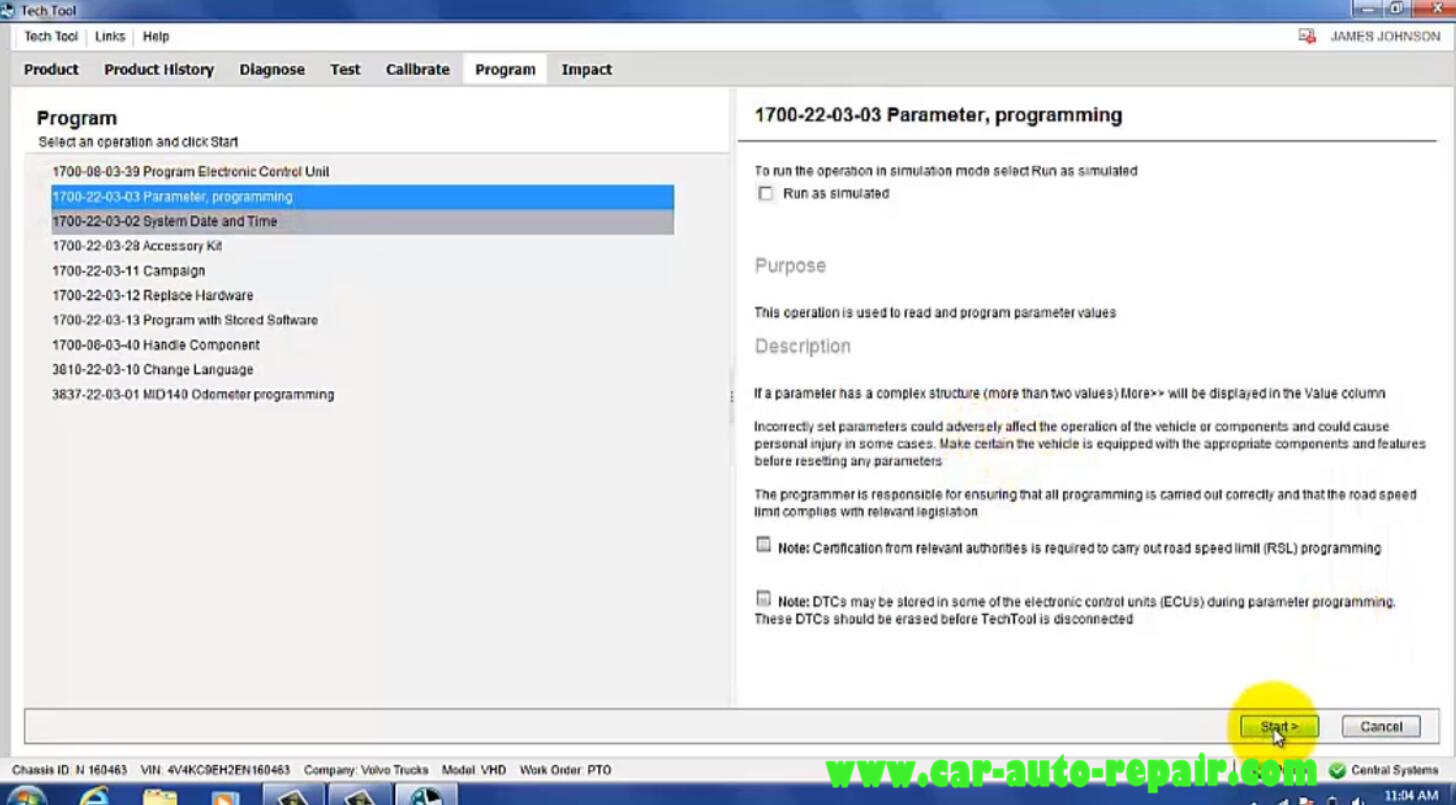
Task: Select 1700-22-03-28 Accessory Kit
Action: (x=362, y=246)
